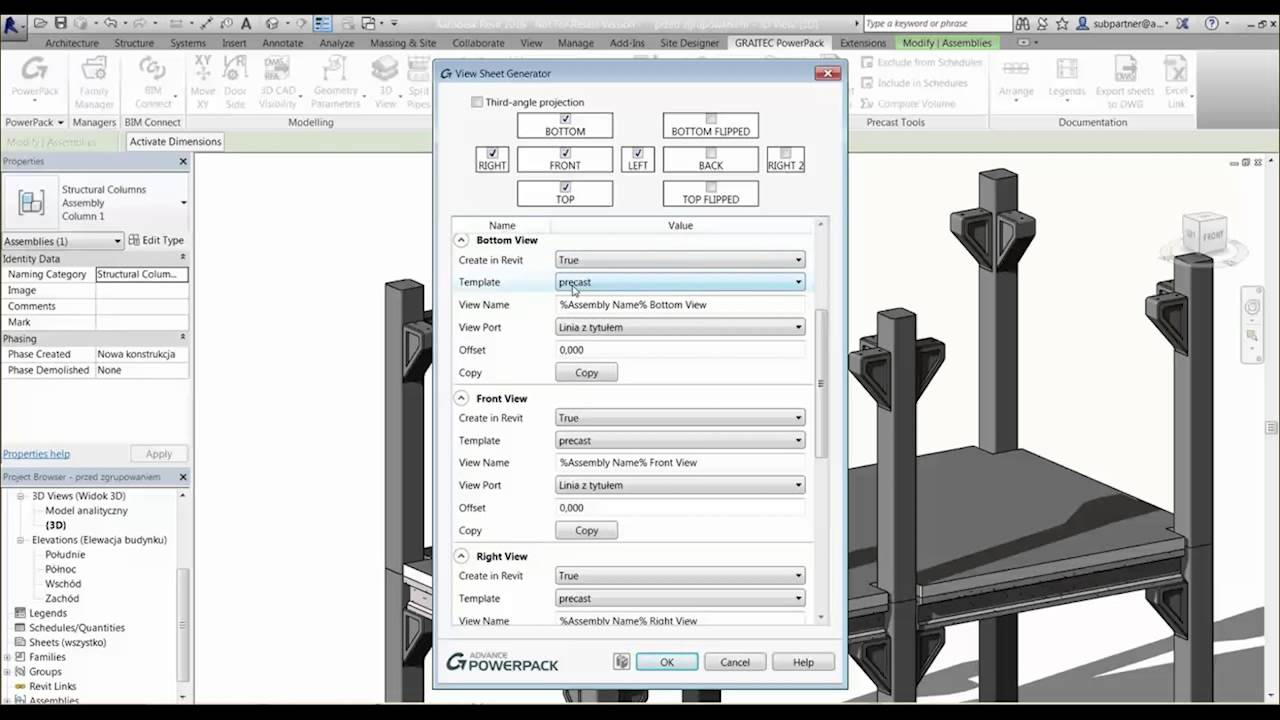
Task: Open Bottom View 'Create in Revit' dropdown
Action: [x=680, y=260]
